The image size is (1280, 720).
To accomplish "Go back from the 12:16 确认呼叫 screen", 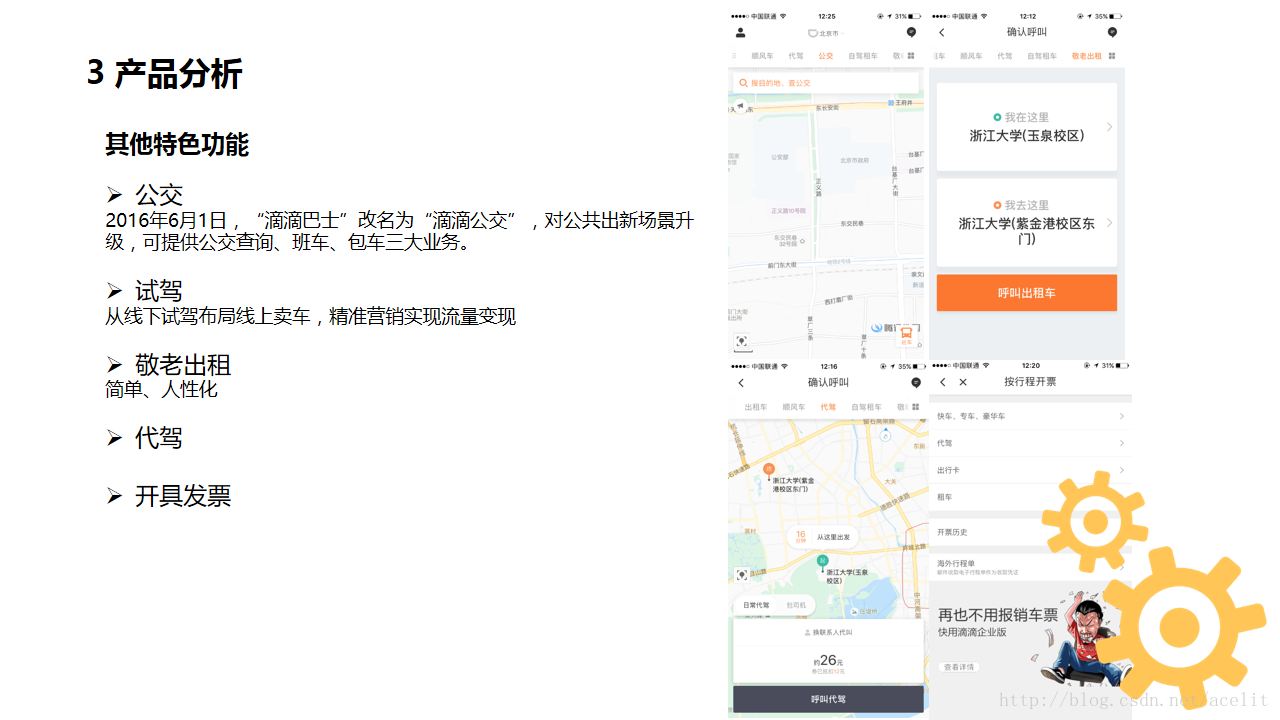I will (x=741, y=383).
